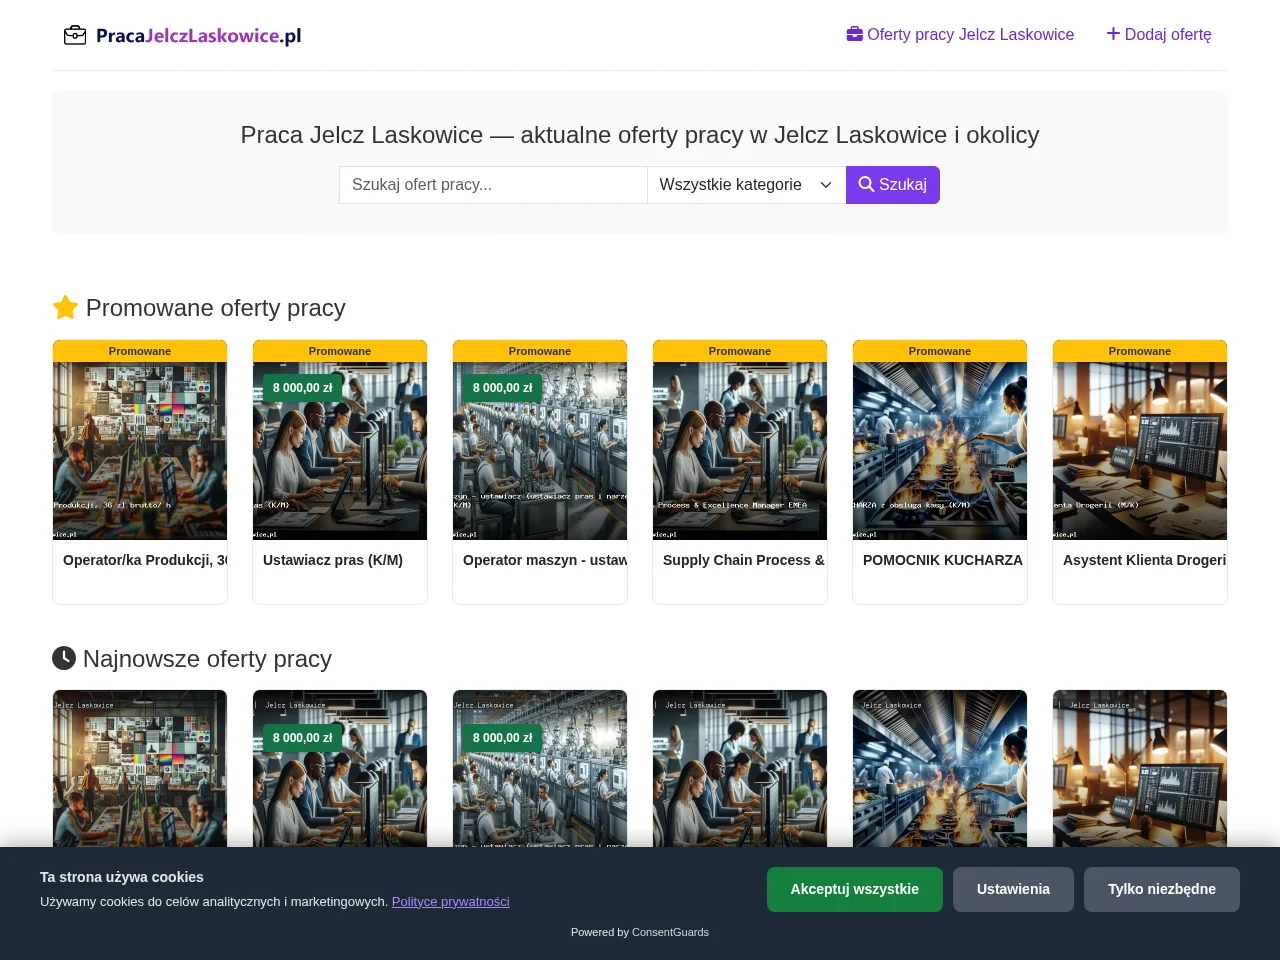This screenshot has height=960, width=1280.
Task: Open promoted Operator/ka Produkcji thumbnail
Action: [140, 451]
